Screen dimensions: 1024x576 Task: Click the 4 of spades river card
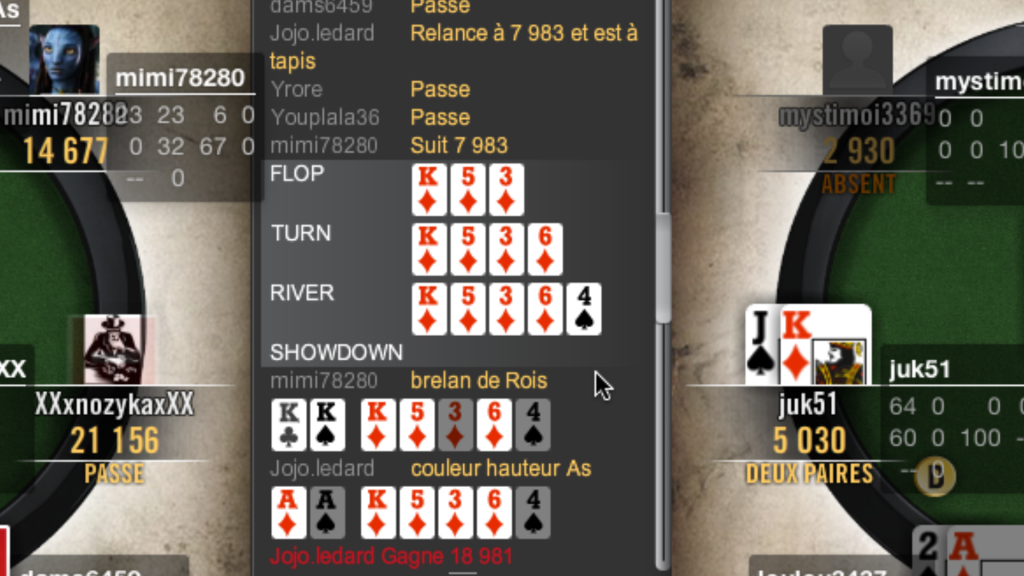point(584,309)
